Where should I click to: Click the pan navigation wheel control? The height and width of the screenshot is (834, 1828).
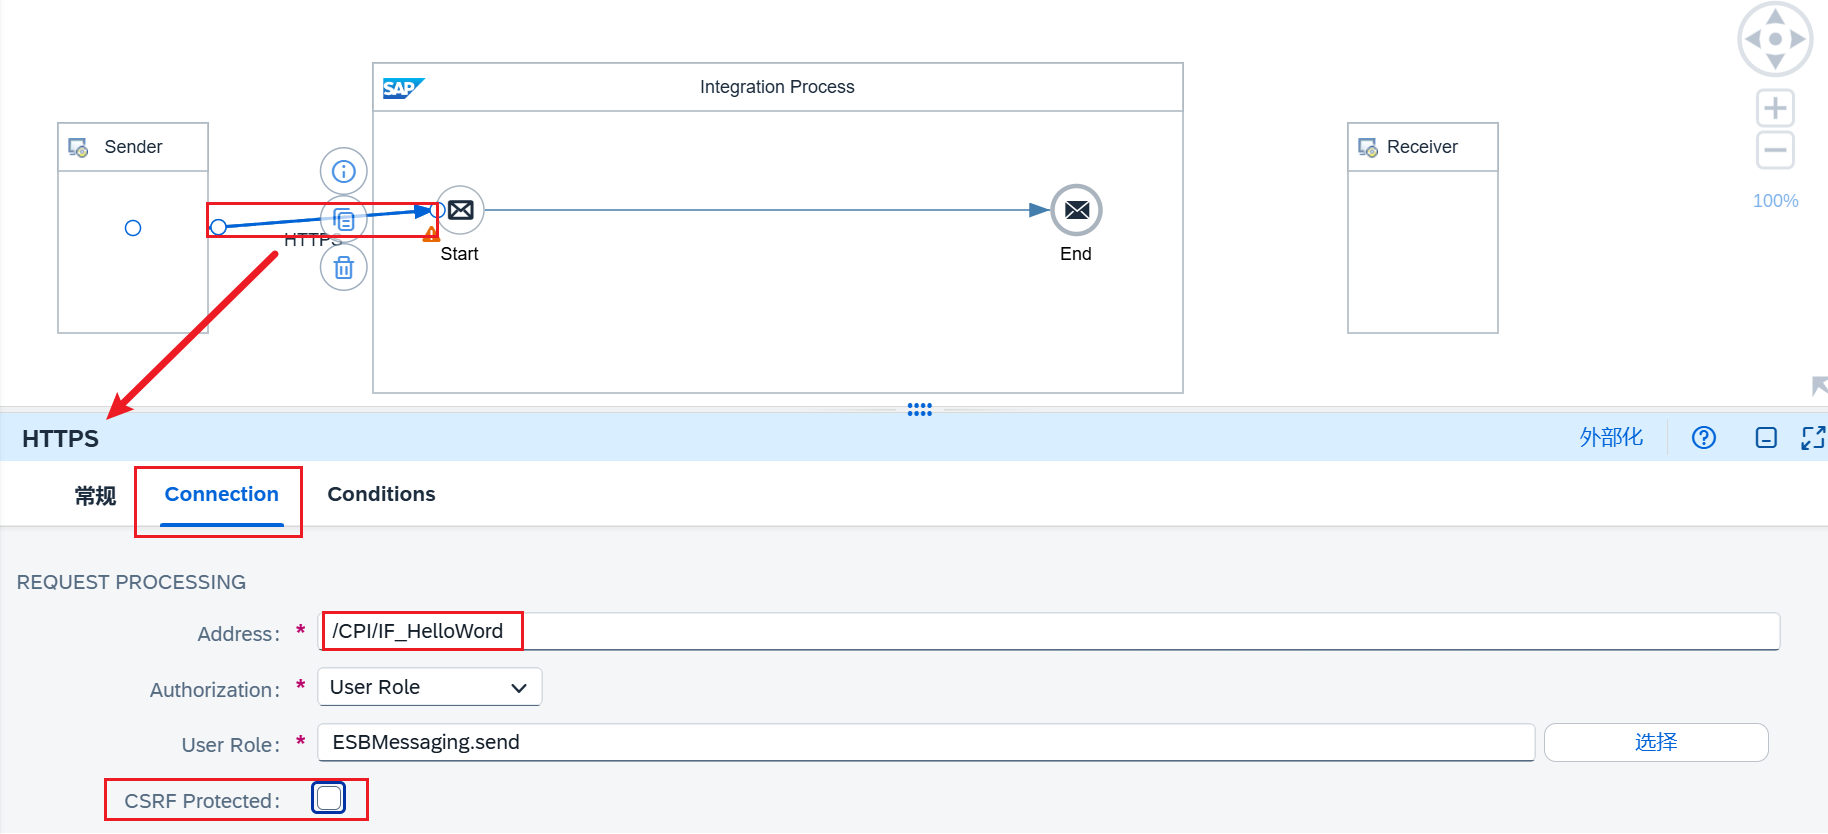1775,40
